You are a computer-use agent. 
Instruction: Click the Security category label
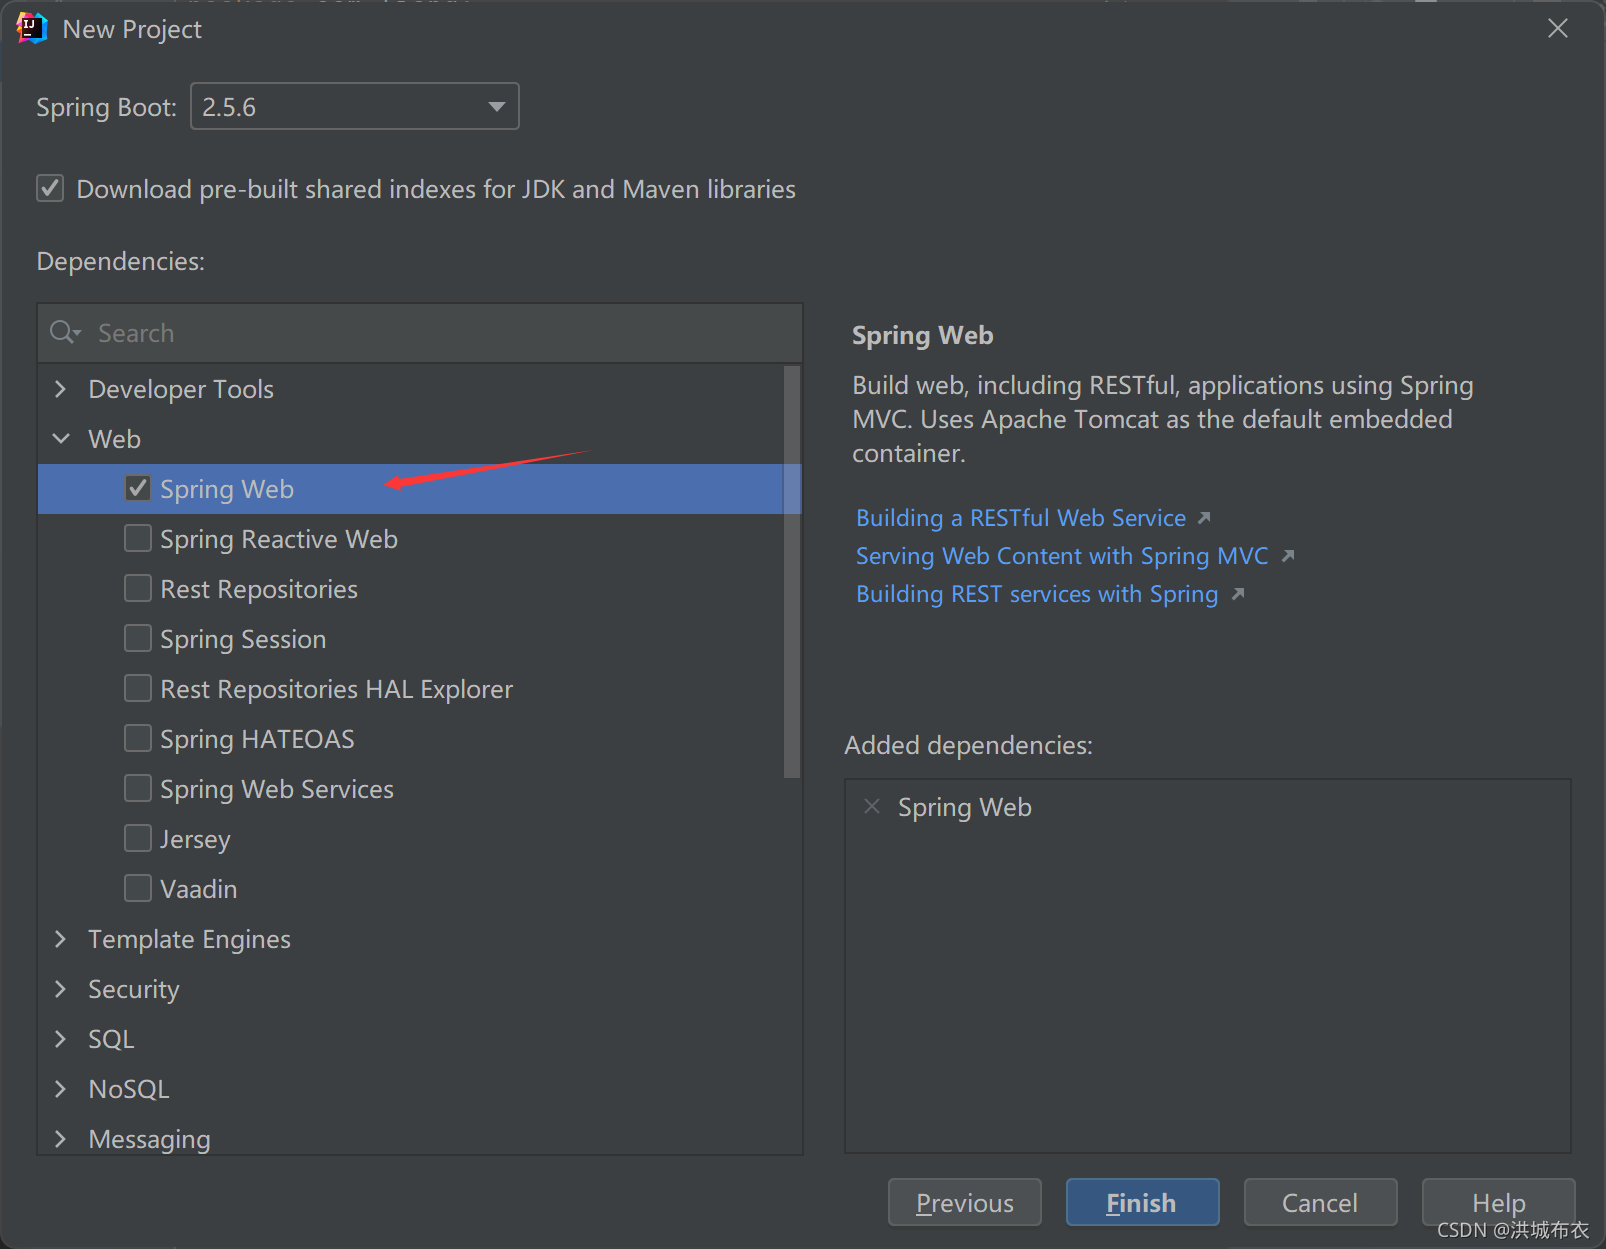tap(134, 989)
